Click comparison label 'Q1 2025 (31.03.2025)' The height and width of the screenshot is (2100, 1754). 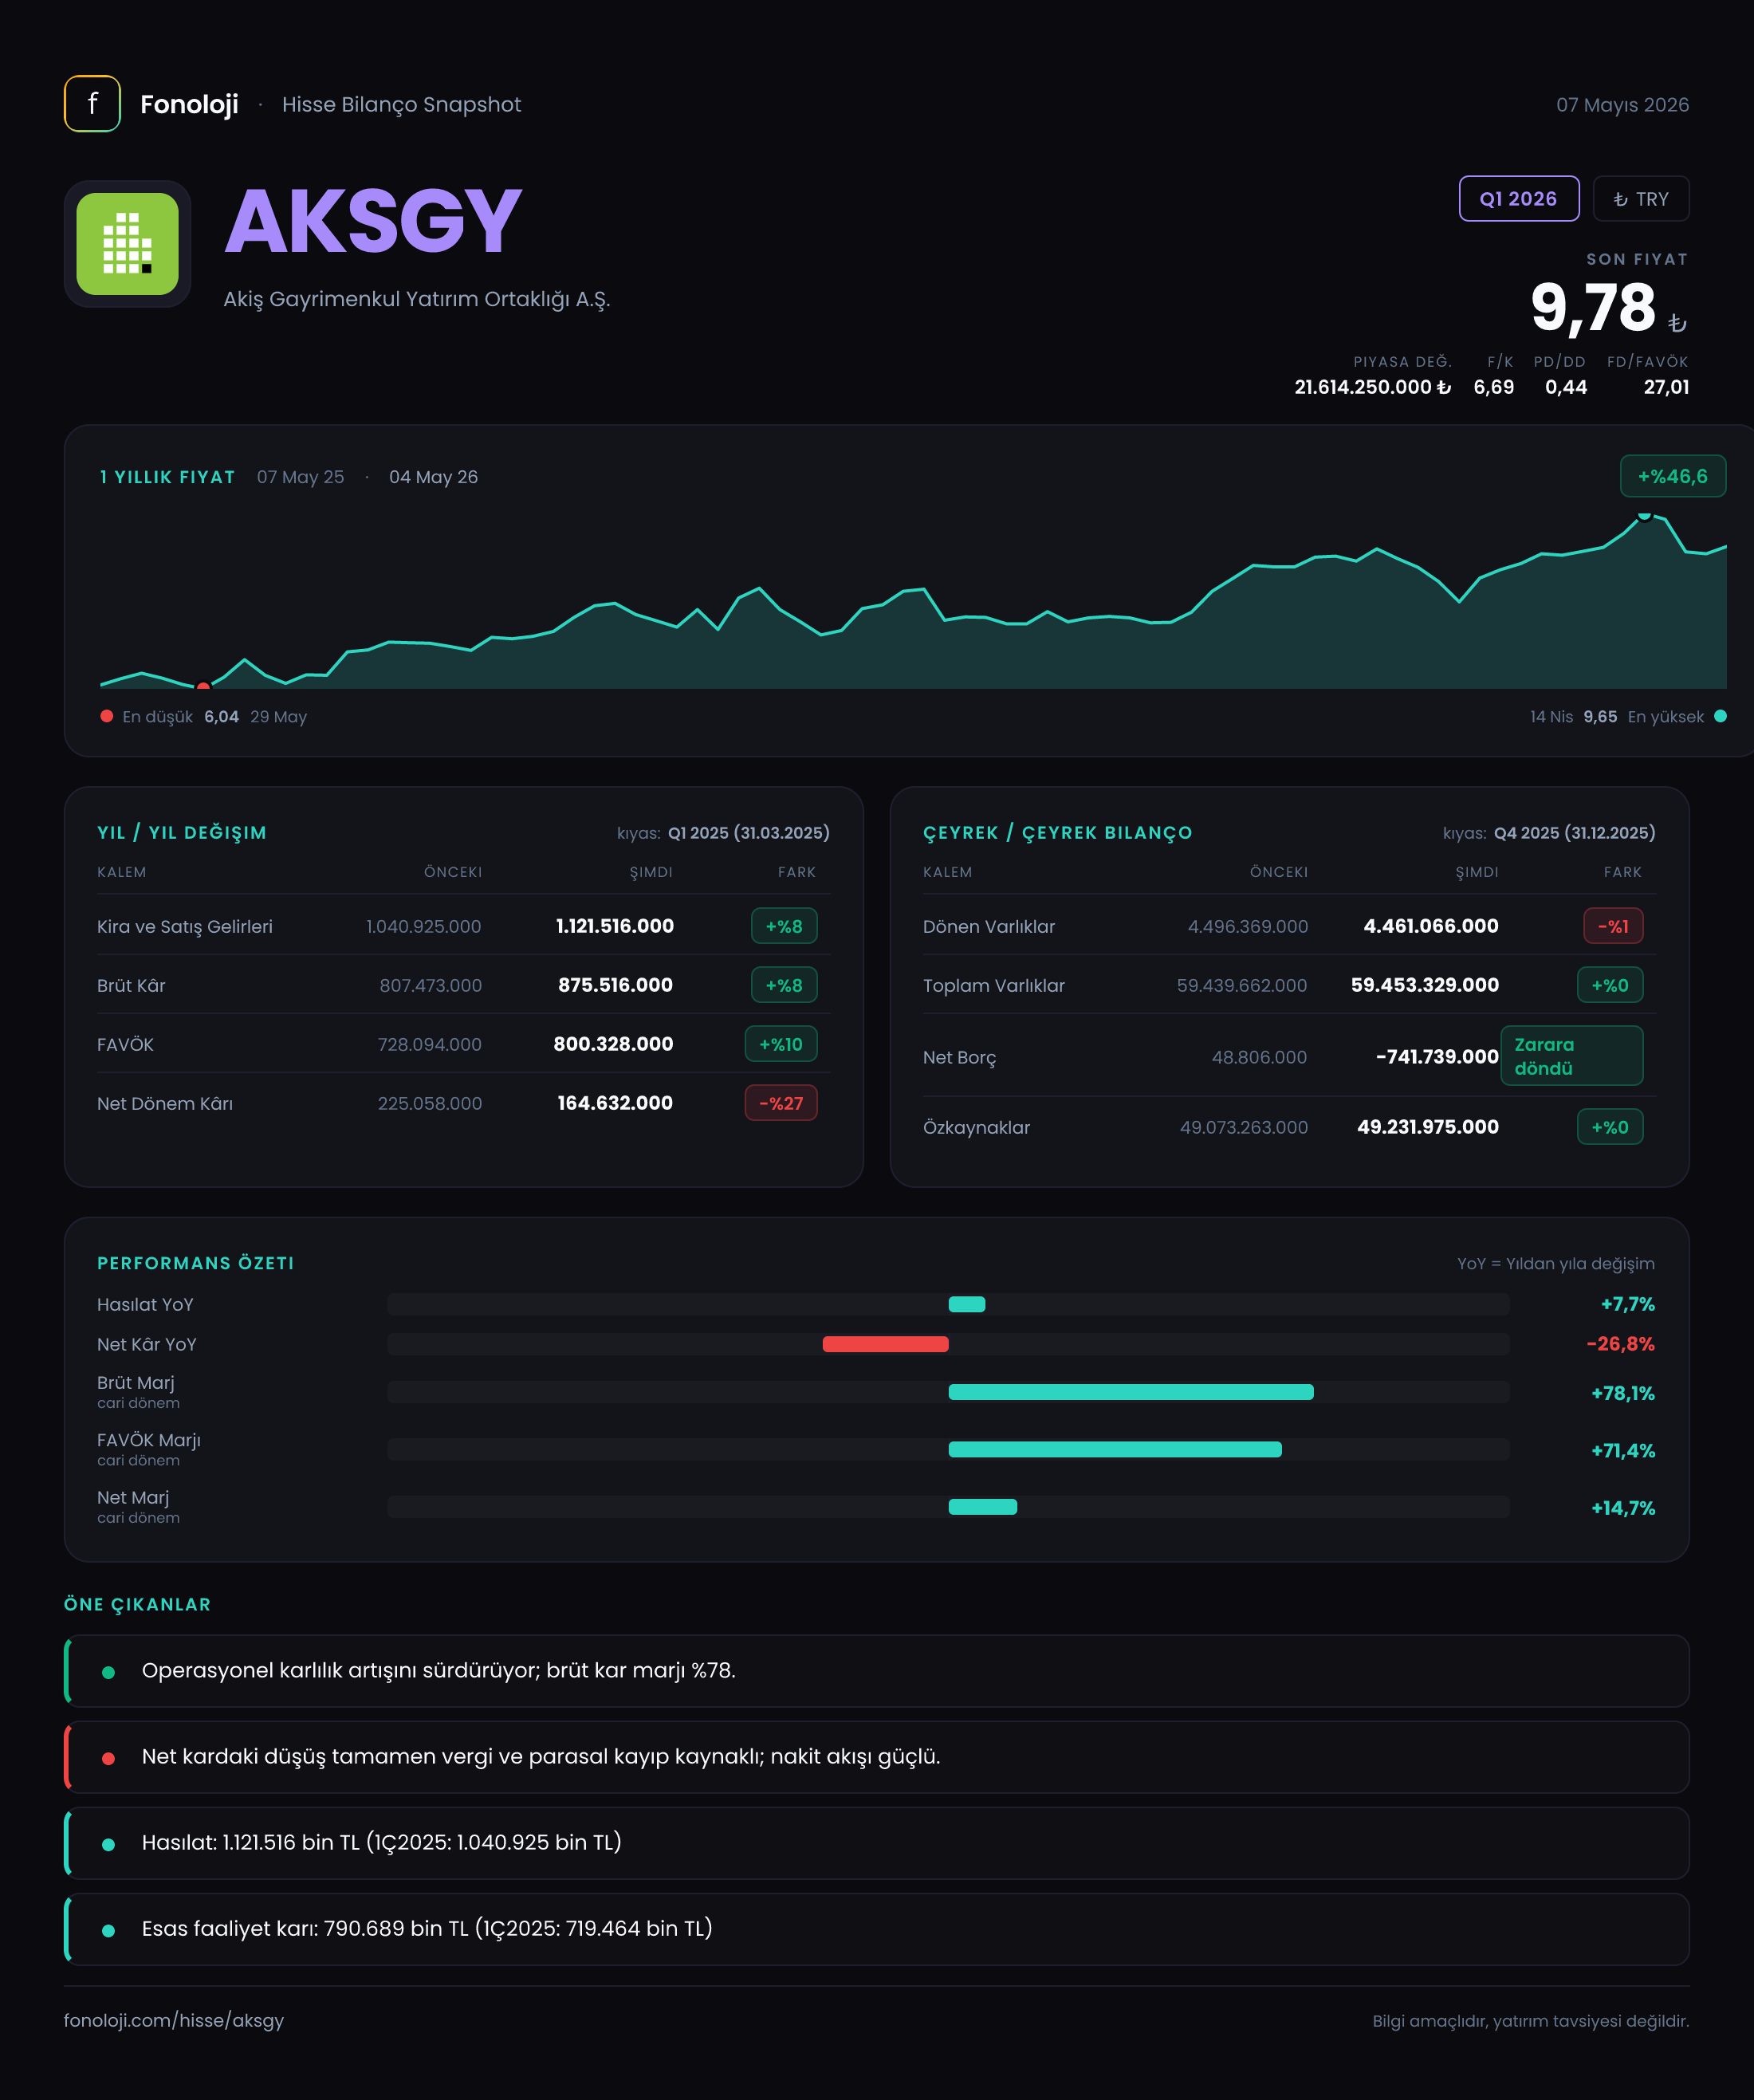pyautogui.click(x=749, y=833)
